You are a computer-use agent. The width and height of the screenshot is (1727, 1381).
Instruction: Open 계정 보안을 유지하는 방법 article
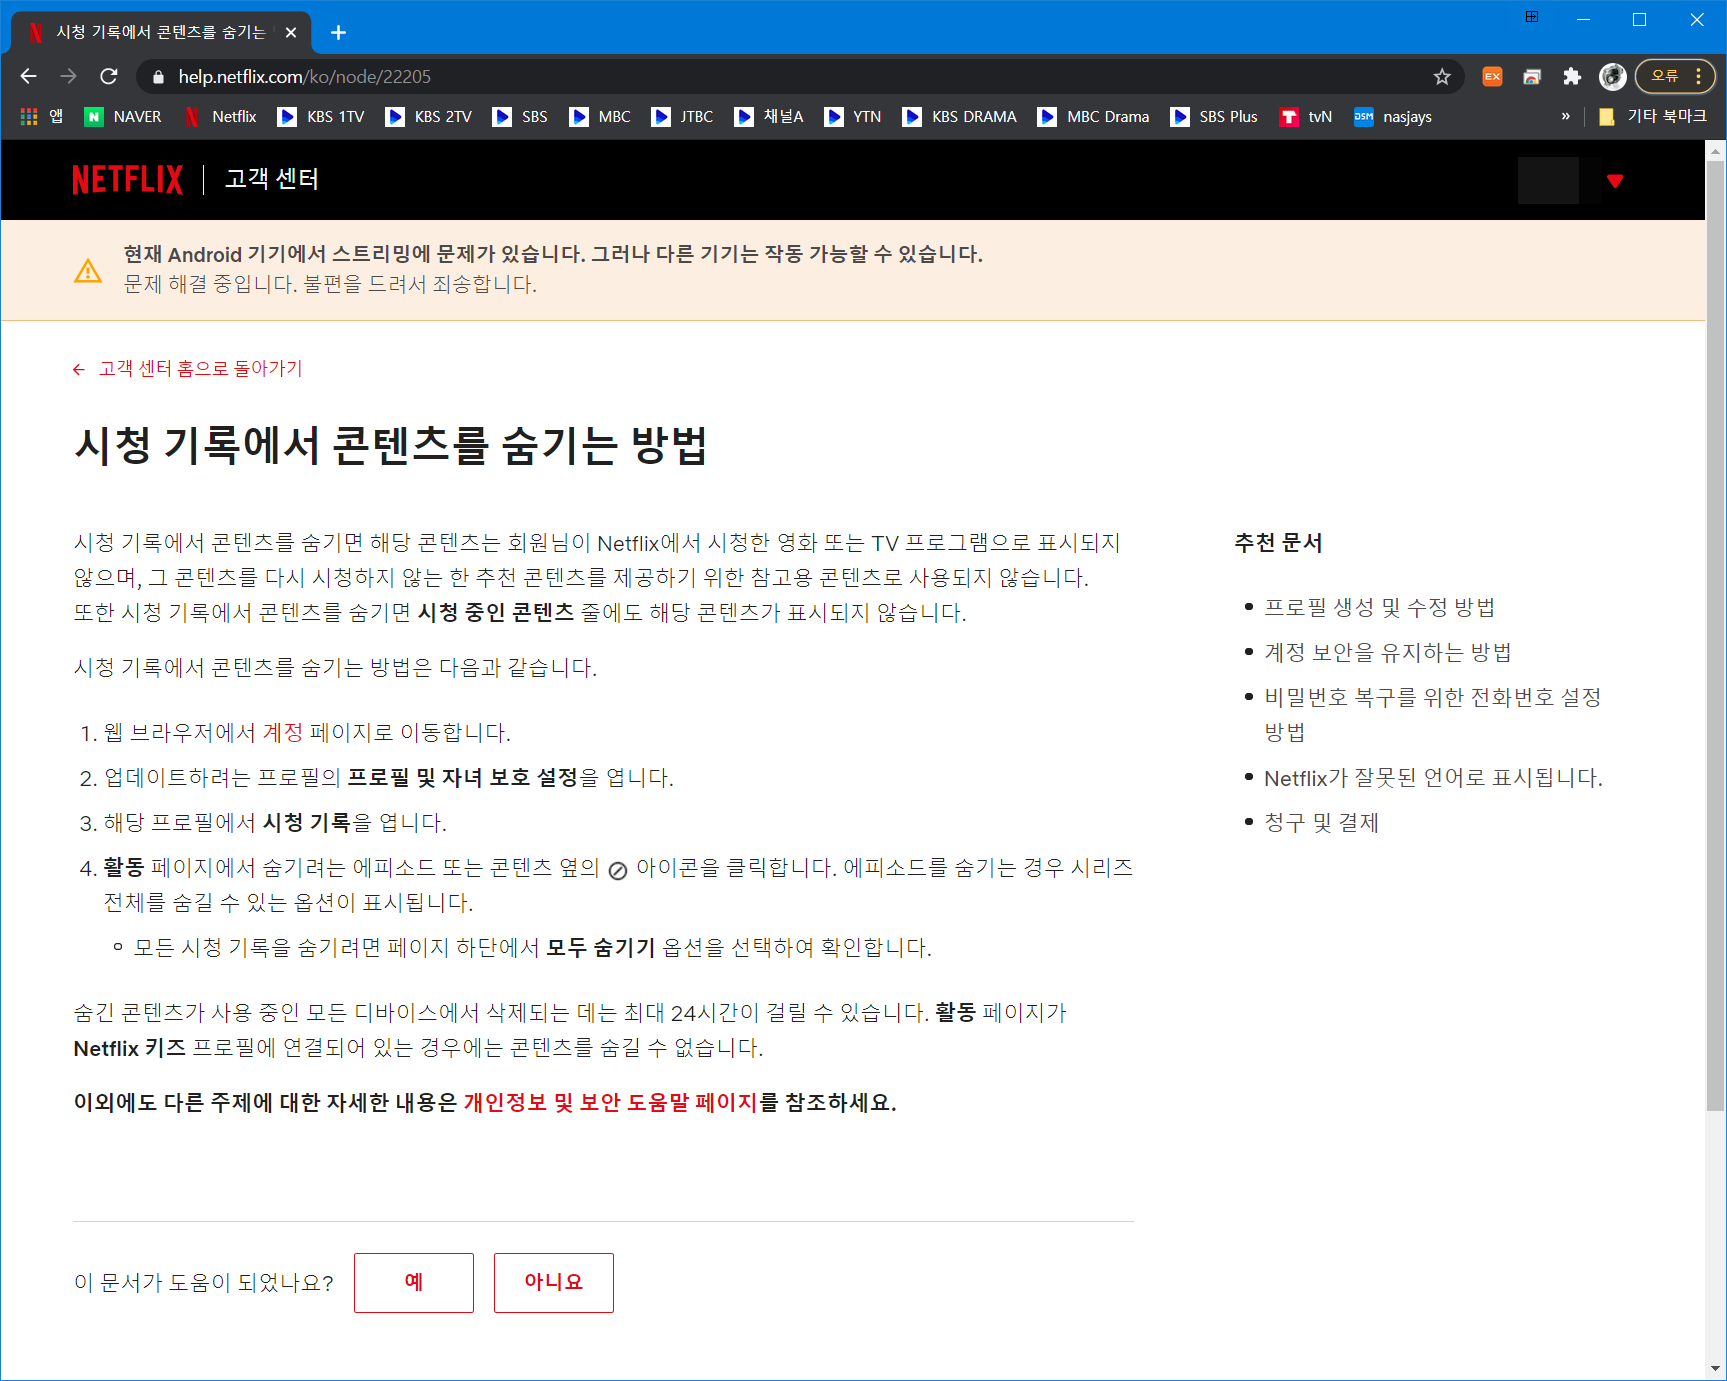pyautogui.click(x=1387, y=652)
